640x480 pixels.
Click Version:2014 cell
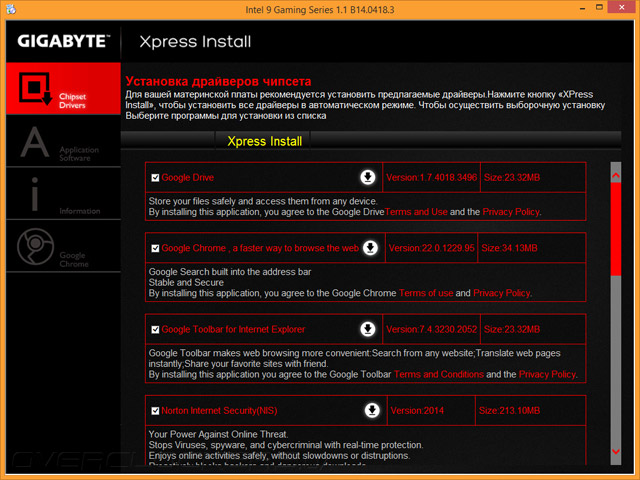[x=431, y=411]
